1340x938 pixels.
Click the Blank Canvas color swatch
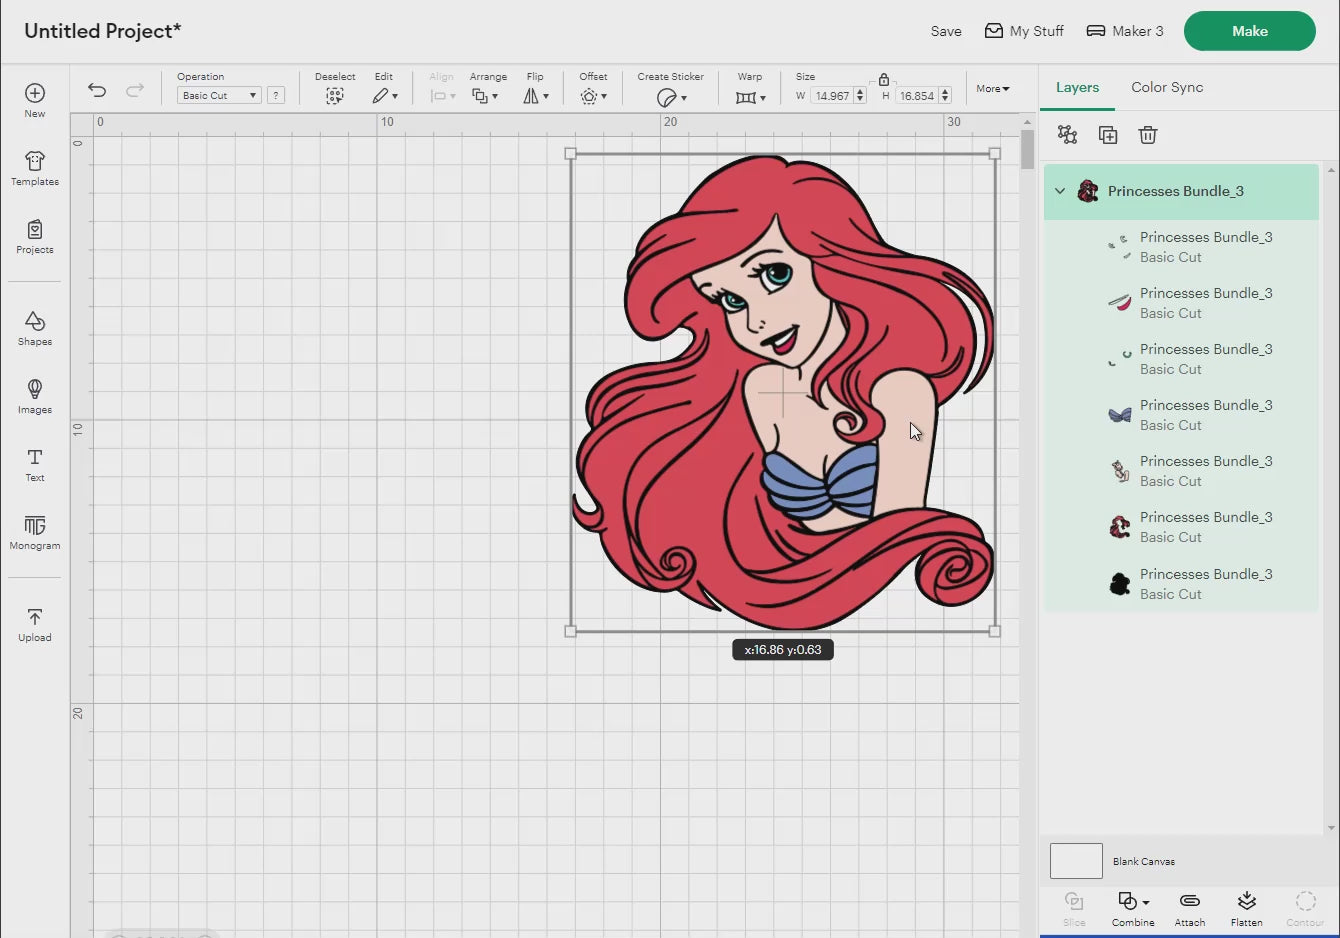click(1076, 861)
